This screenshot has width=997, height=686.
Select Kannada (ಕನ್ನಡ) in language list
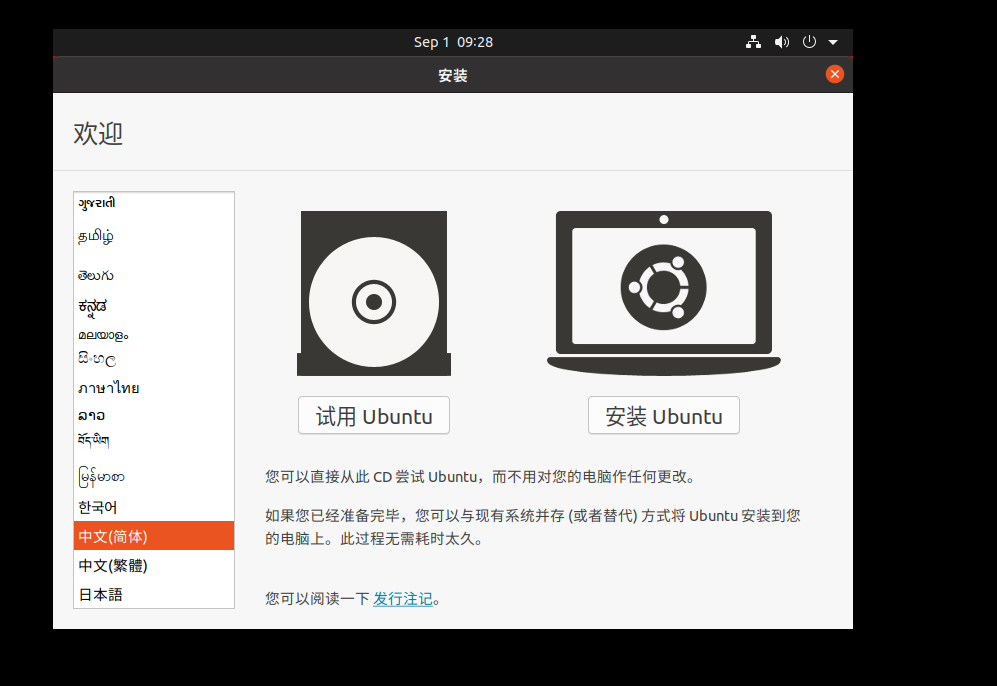[x=154, y=306]
